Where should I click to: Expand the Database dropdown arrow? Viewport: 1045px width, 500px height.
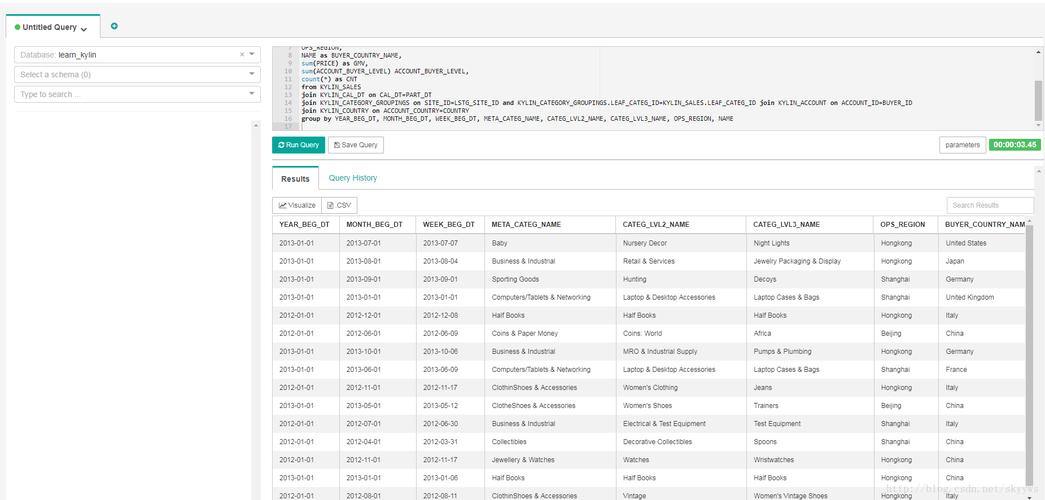(x=252, y=55)
